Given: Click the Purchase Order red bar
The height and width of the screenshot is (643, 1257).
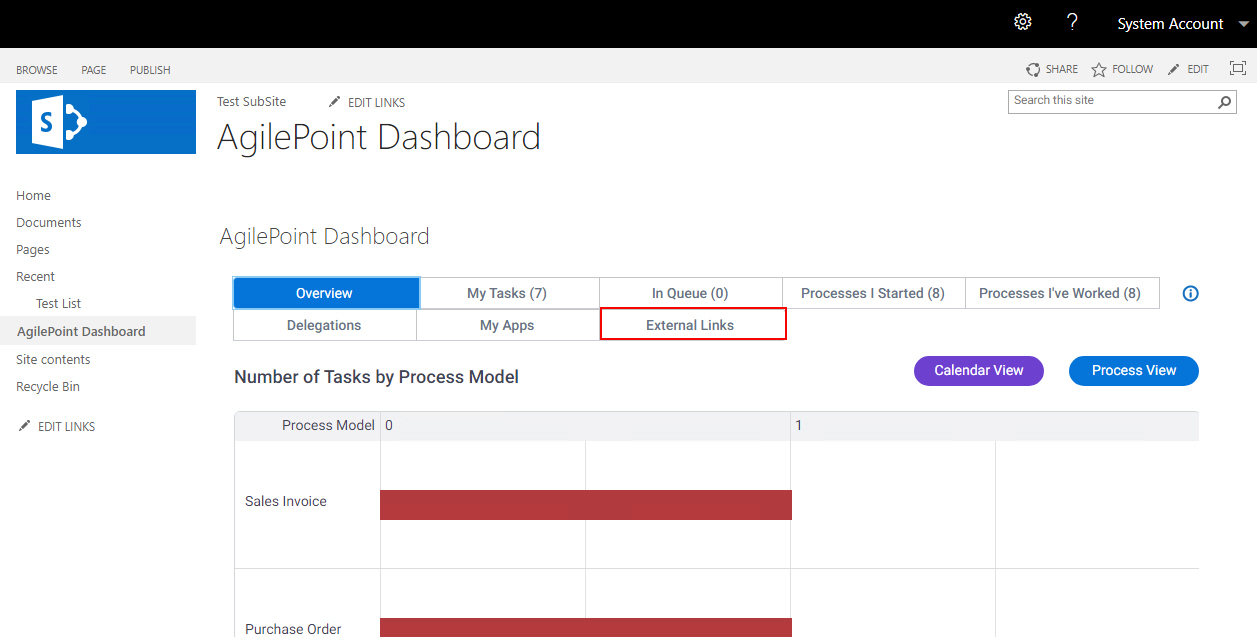Looking at the screenshot, I should pos(586,628).
